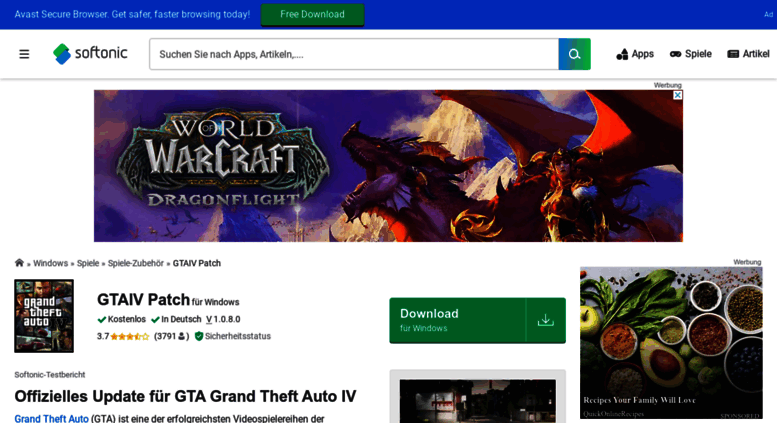Click the 'Kostenlos' label
Image resolution: width=777 pixels, height=423 pixels.
click(x=122, y=319)
